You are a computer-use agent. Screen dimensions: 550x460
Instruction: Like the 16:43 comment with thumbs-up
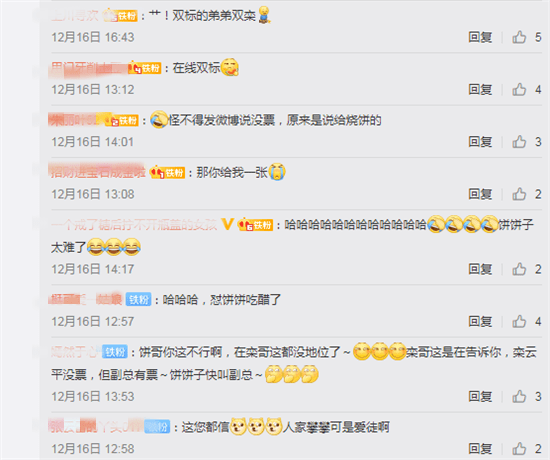pyautogui.click(x=519, y=37)
